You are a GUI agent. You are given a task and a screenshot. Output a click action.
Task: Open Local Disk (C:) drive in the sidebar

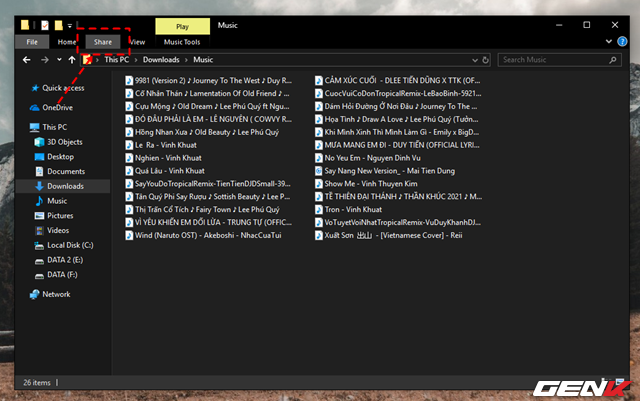coord(38,245)
